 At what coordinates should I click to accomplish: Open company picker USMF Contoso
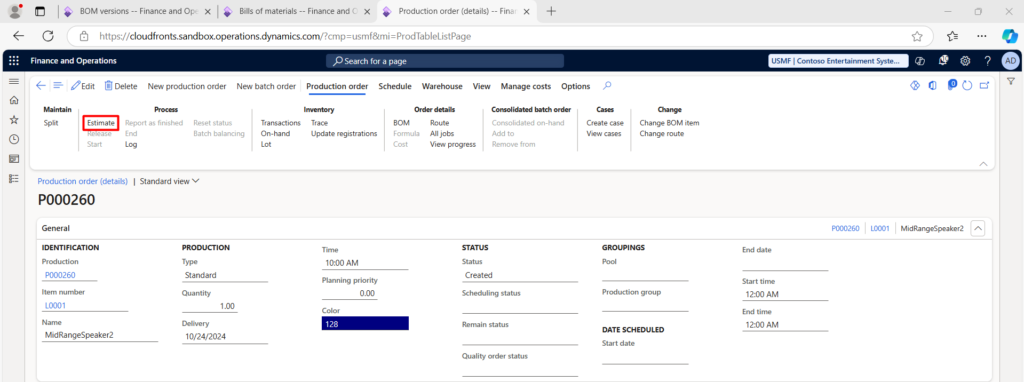point(839,61)
